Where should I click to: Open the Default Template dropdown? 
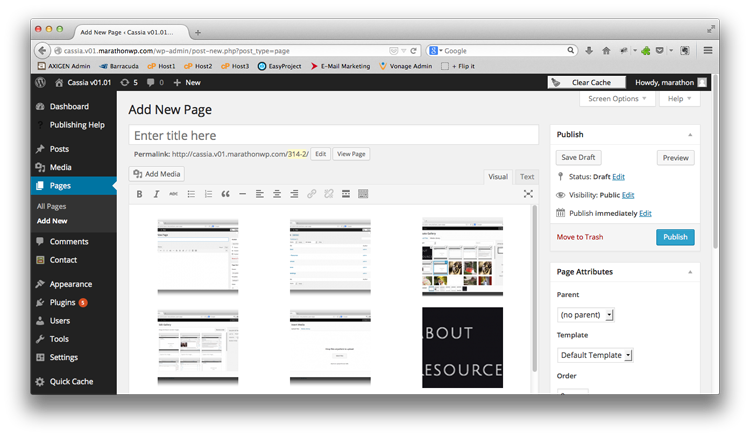(596, 355)
